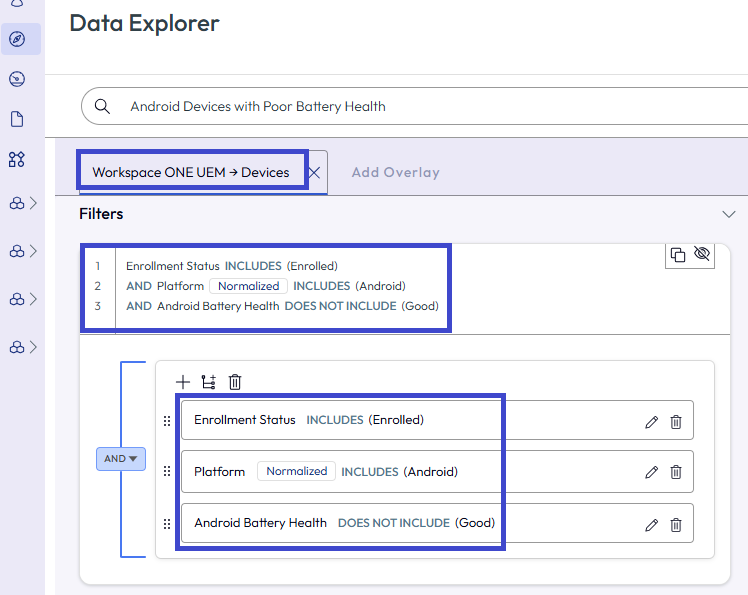Focus the Android Devices with Poor Battery Health search field
Screen dimensions: 748x595
click(414, 106)
